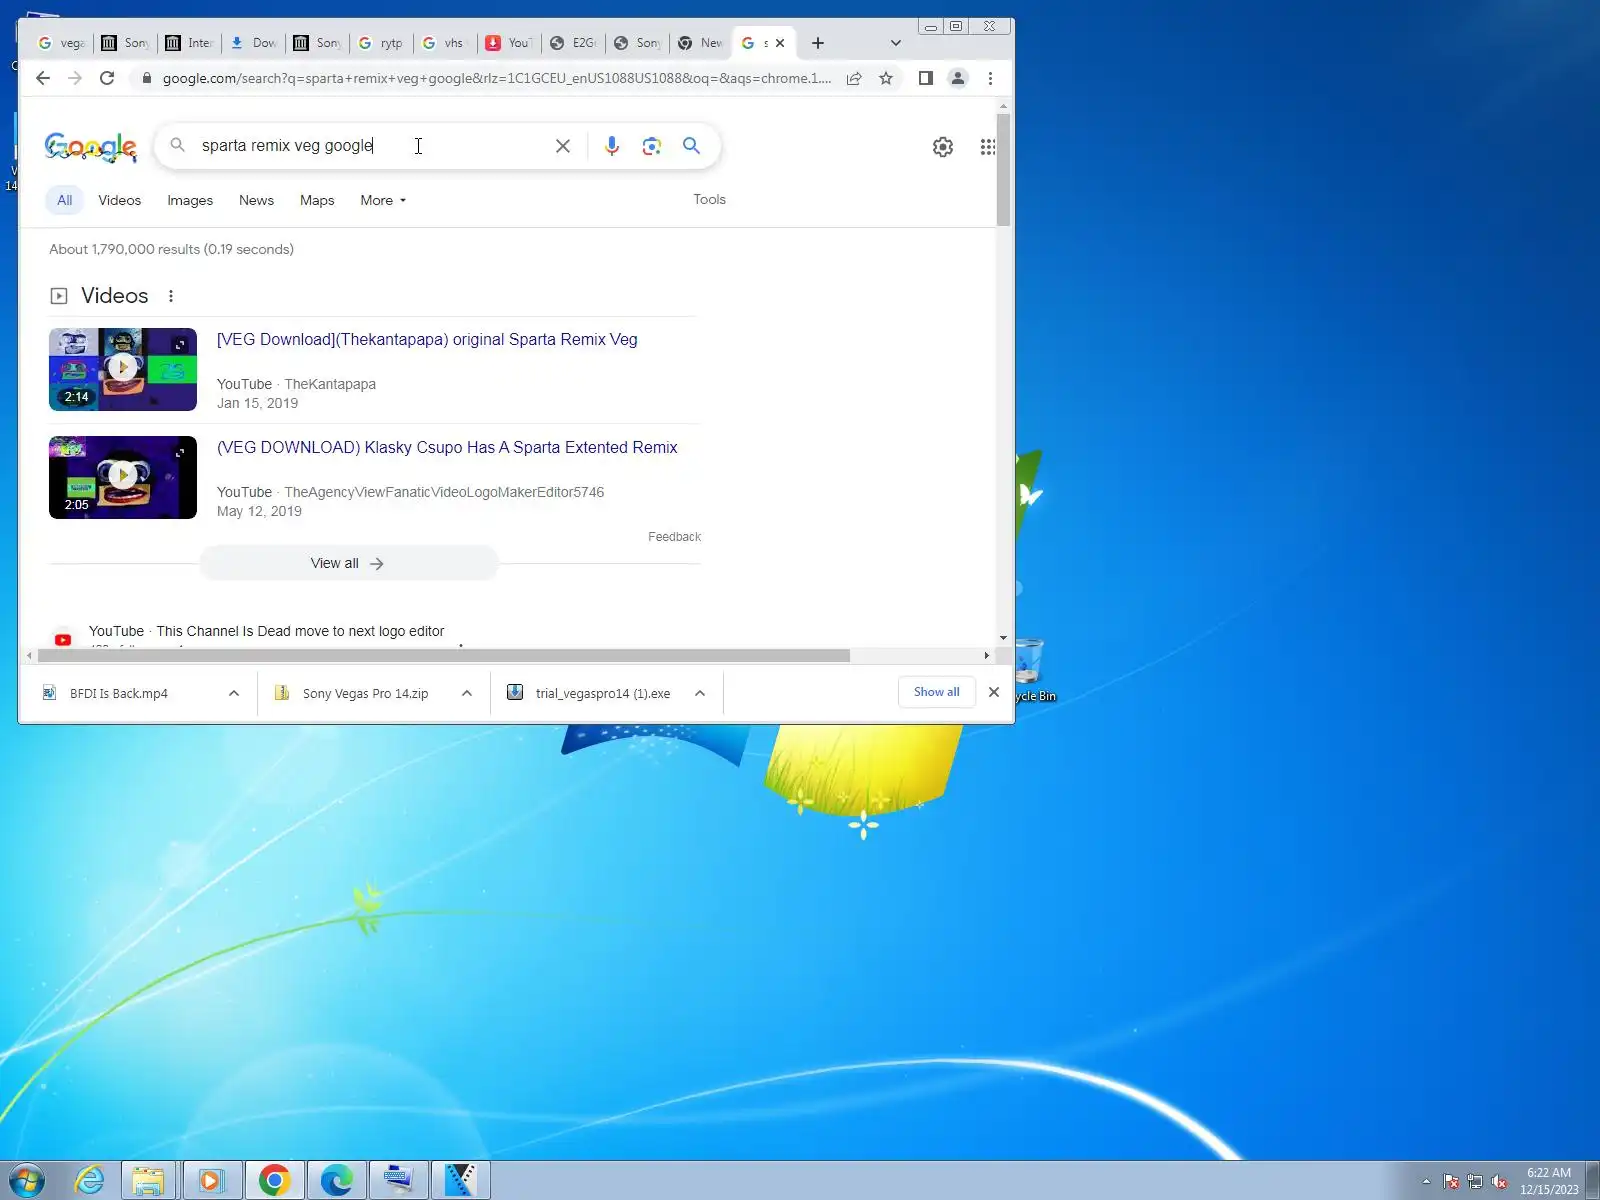Select the Recycle Bin on the desktop
This screenshot has width=1600, height=1200.
coord(1033,670)
